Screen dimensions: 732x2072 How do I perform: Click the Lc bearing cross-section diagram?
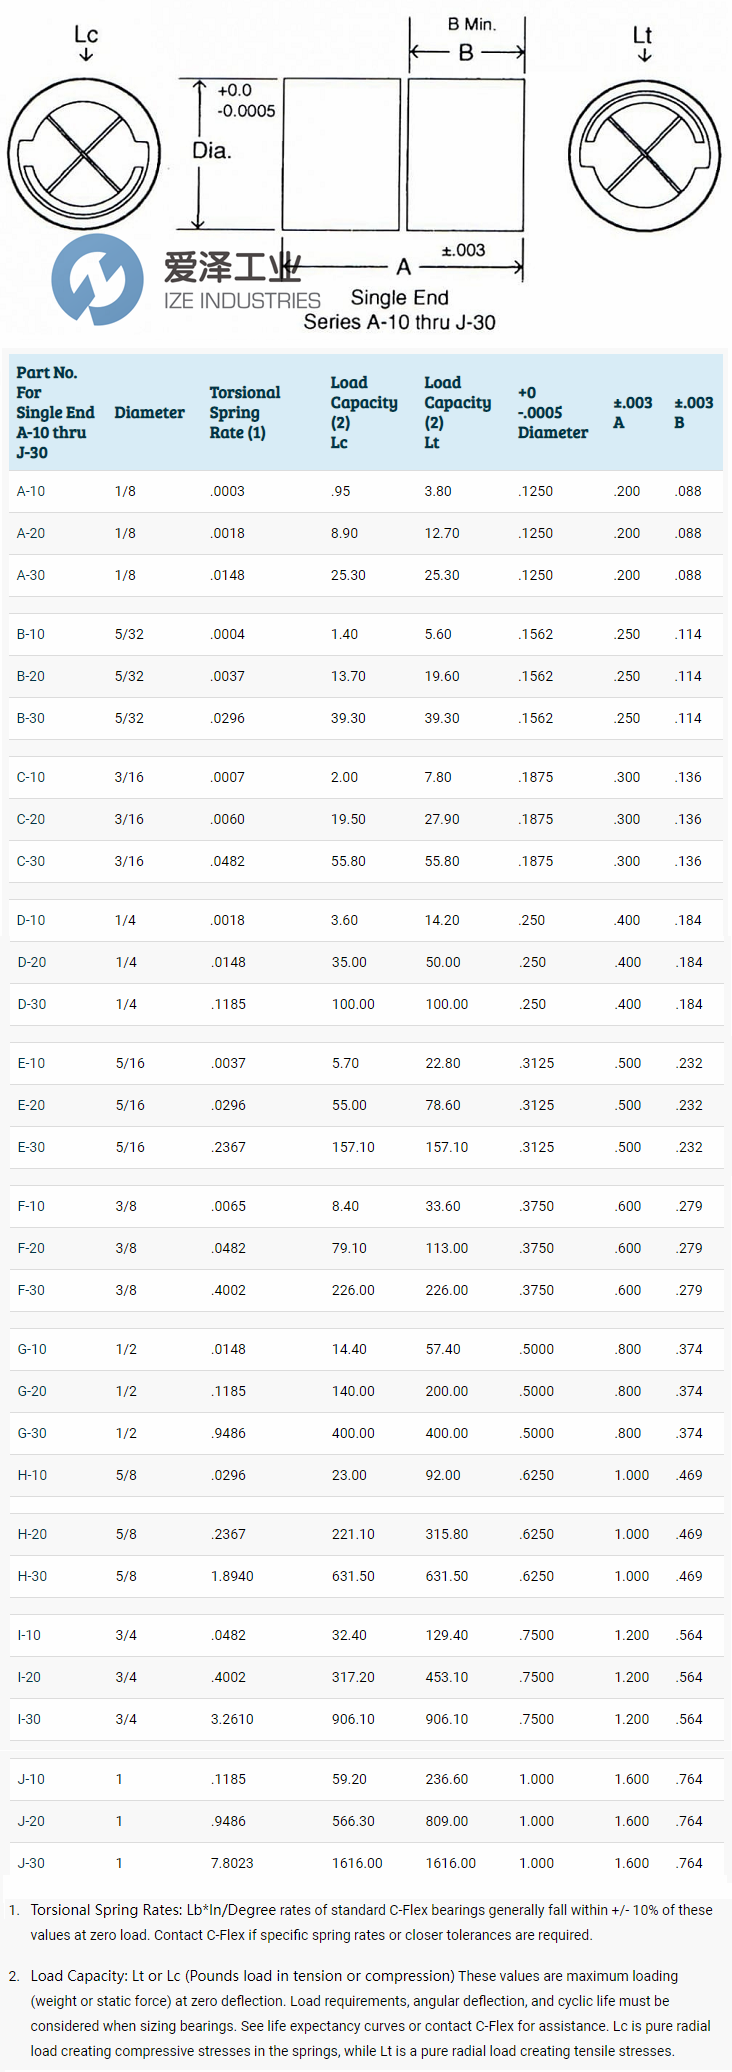[84, 155]
